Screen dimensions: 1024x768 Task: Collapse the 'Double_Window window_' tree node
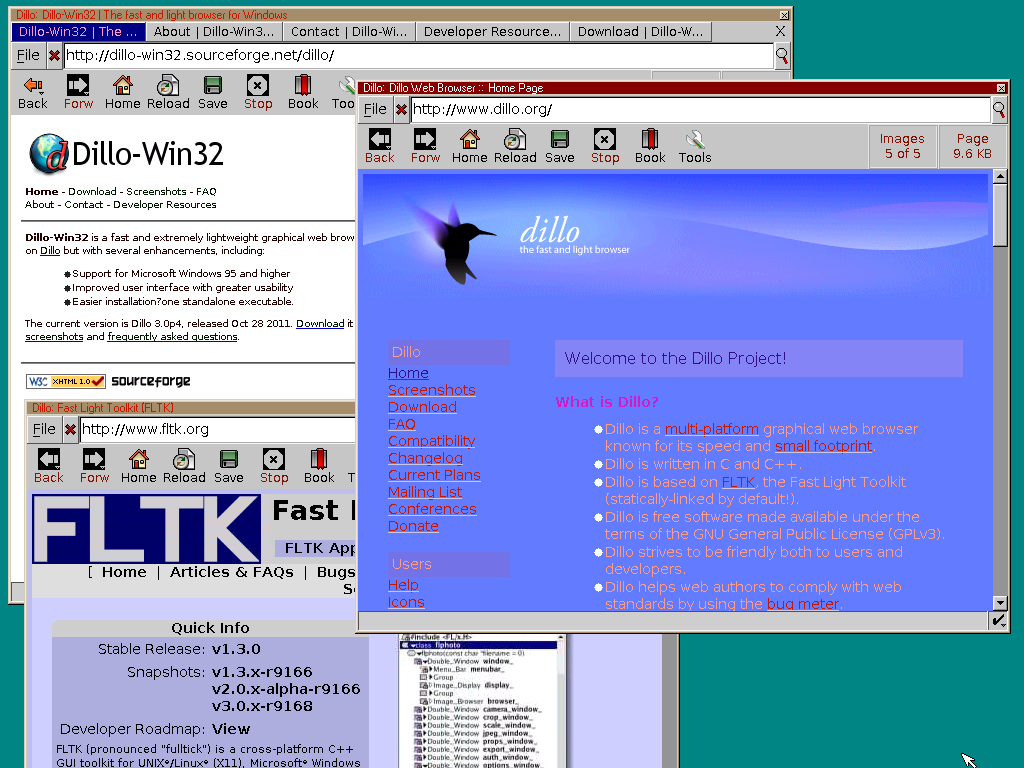tap(427, 661)
